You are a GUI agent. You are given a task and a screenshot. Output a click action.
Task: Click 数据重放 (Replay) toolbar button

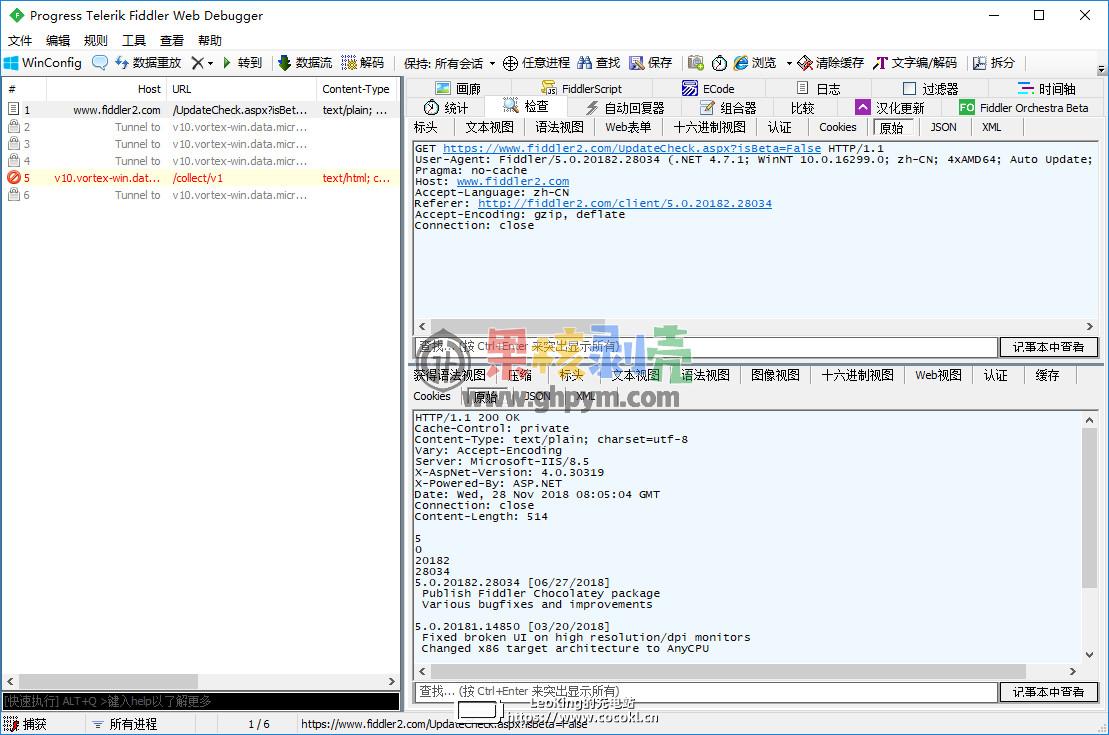(148, 63)
